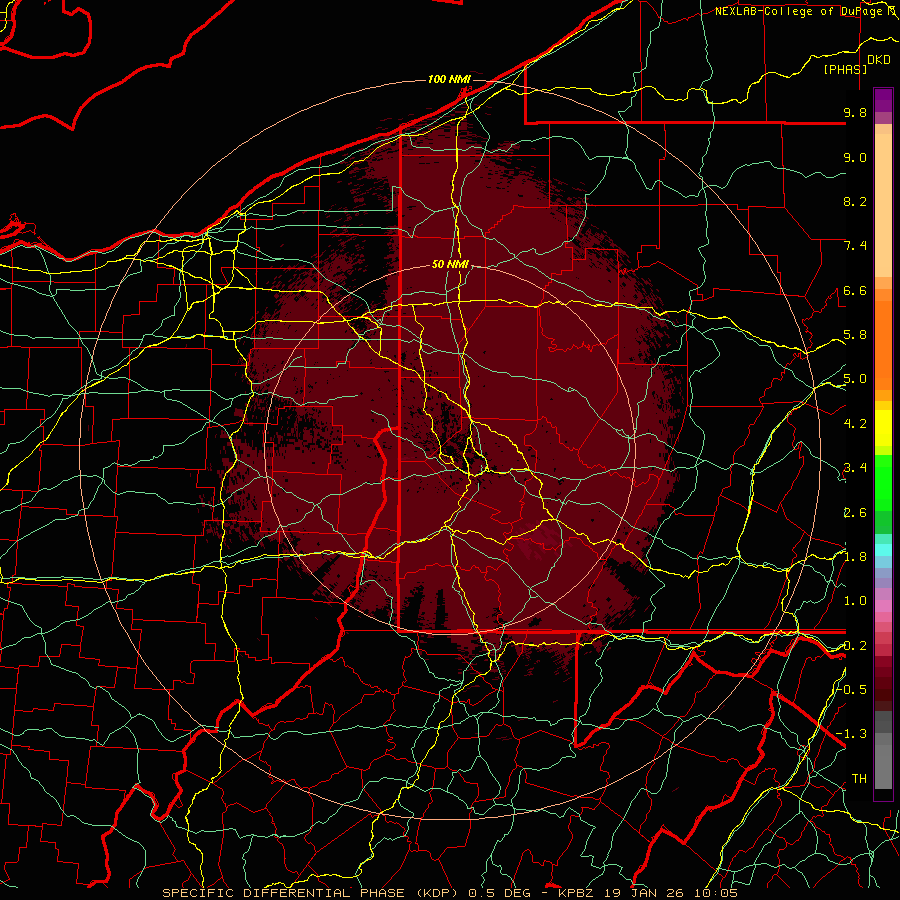
Task: Click the bright green segment of color scale
Action: [x=883, y=483]
